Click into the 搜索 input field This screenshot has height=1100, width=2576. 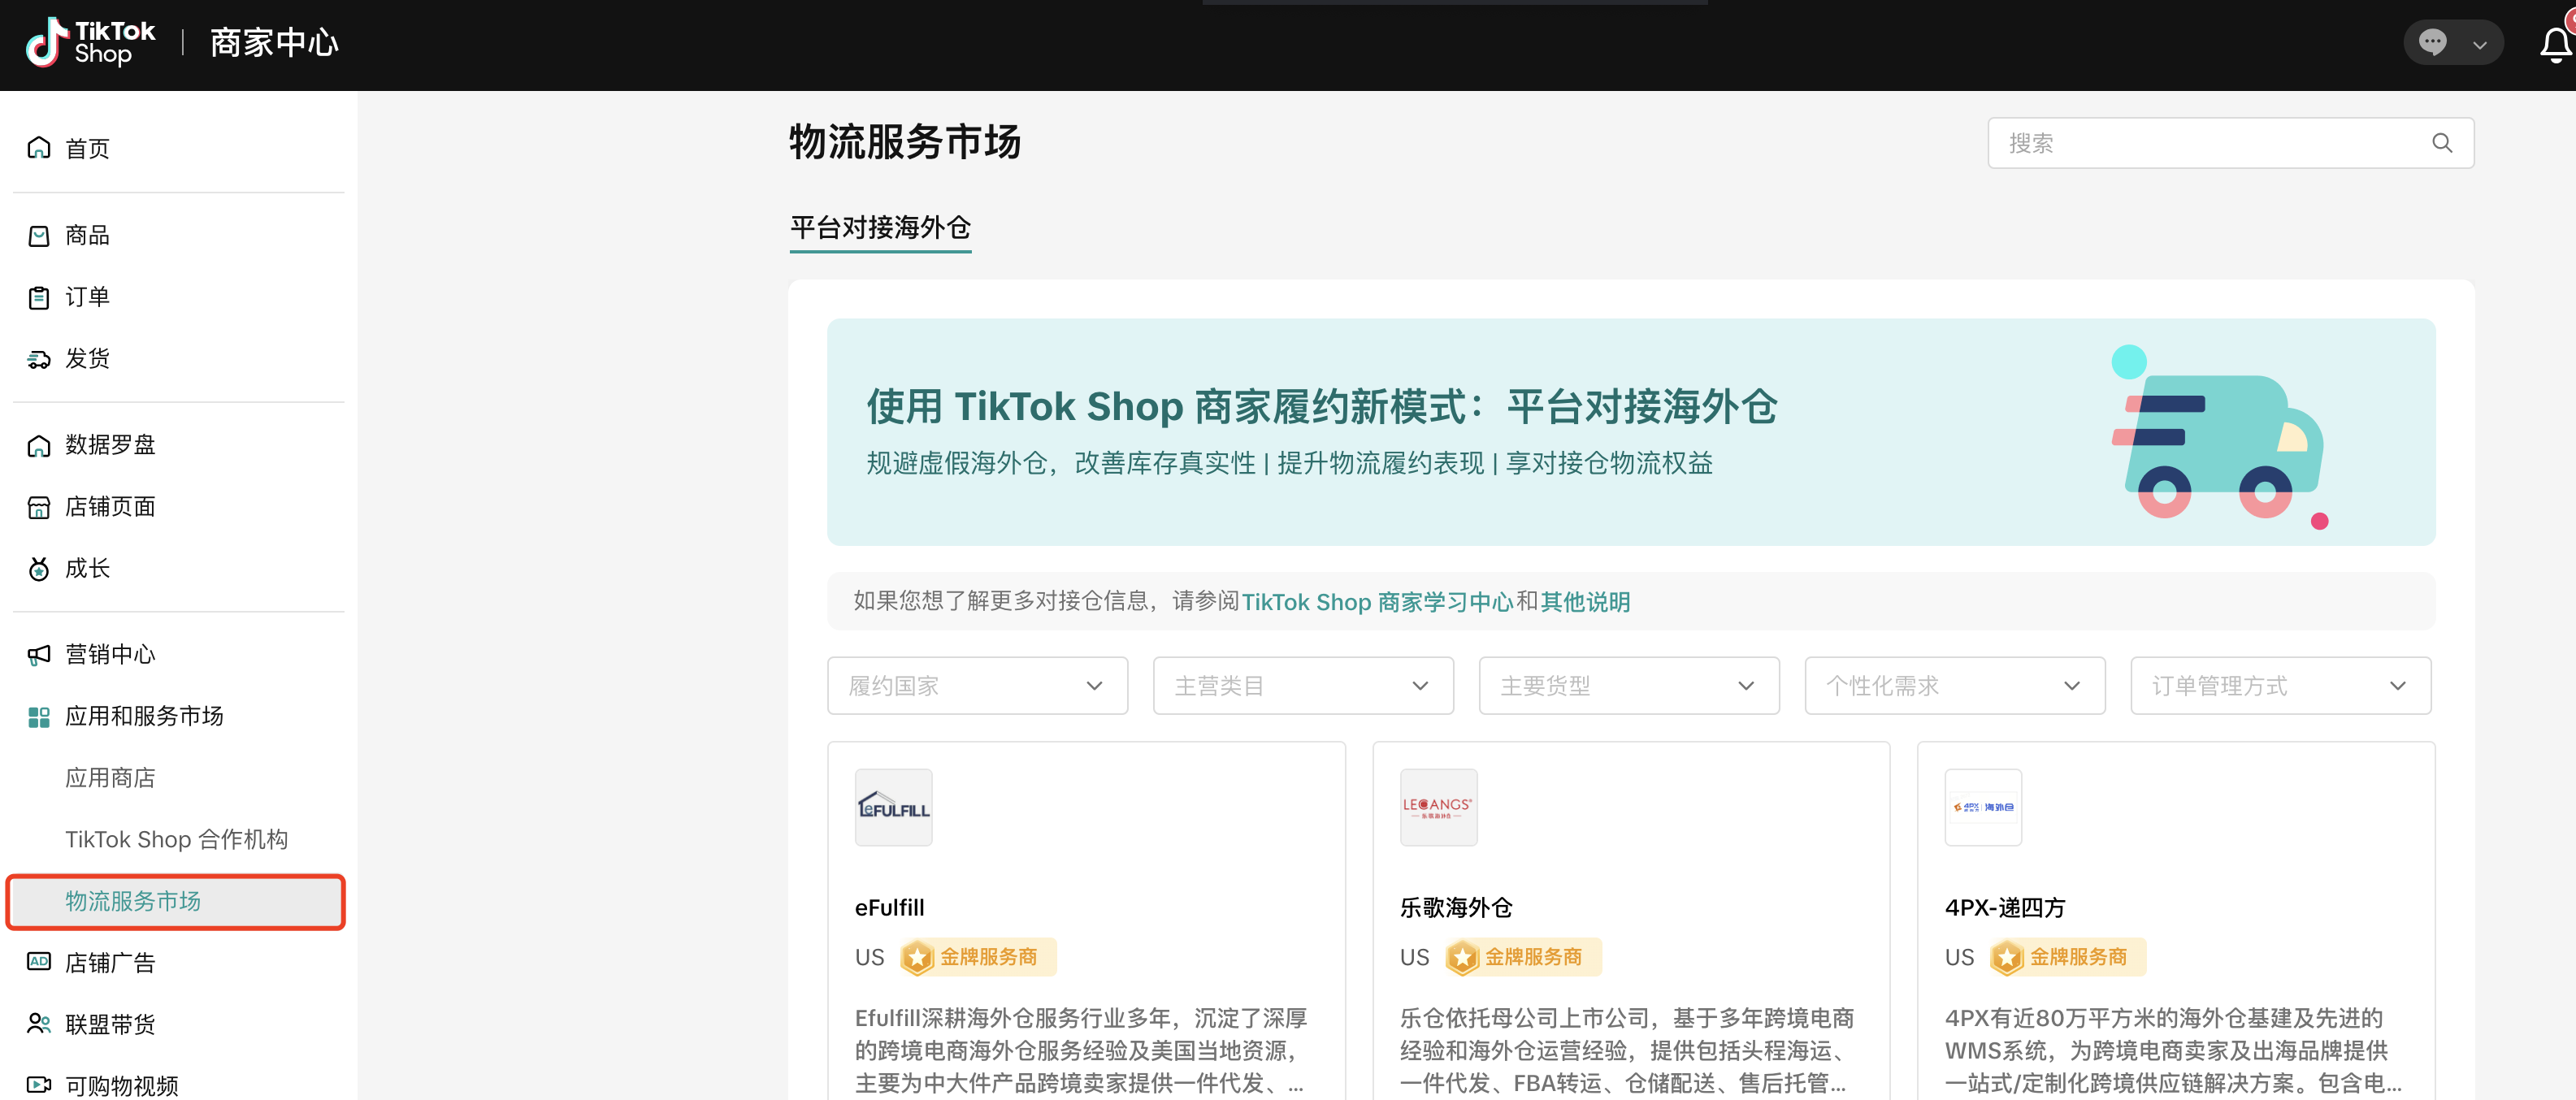pos(2200,143)
